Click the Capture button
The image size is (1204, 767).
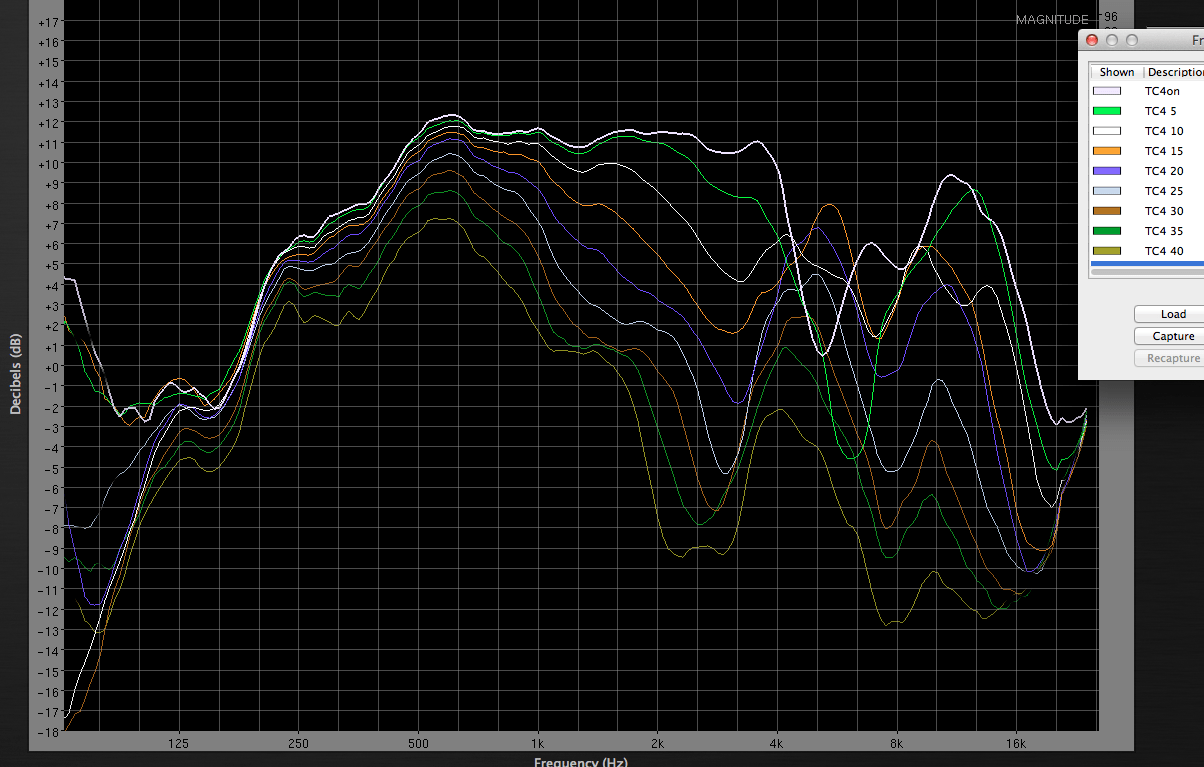tap(1169, 336)
